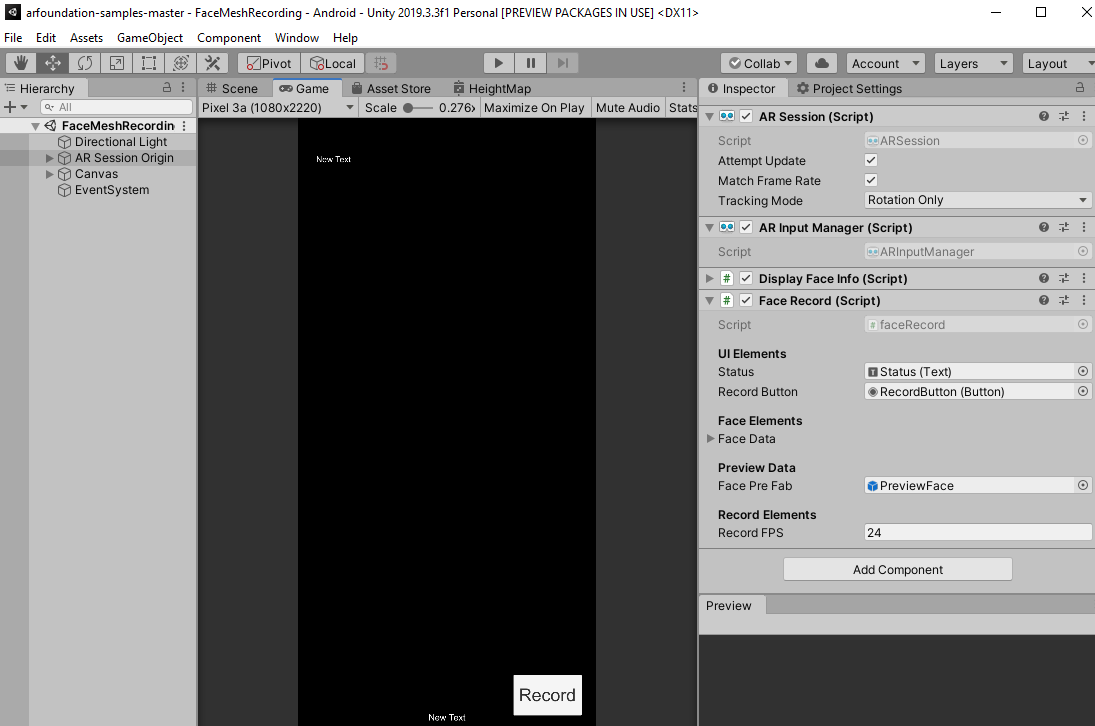Open Game view tab options menu
1095x726 pixels.
pos(684,87)
